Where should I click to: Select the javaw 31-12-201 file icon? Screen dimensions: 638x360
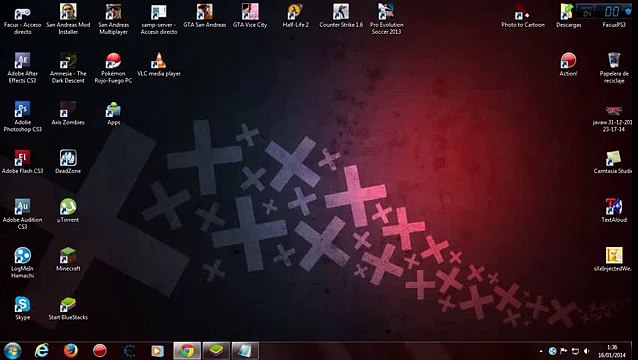coord(613,118)
